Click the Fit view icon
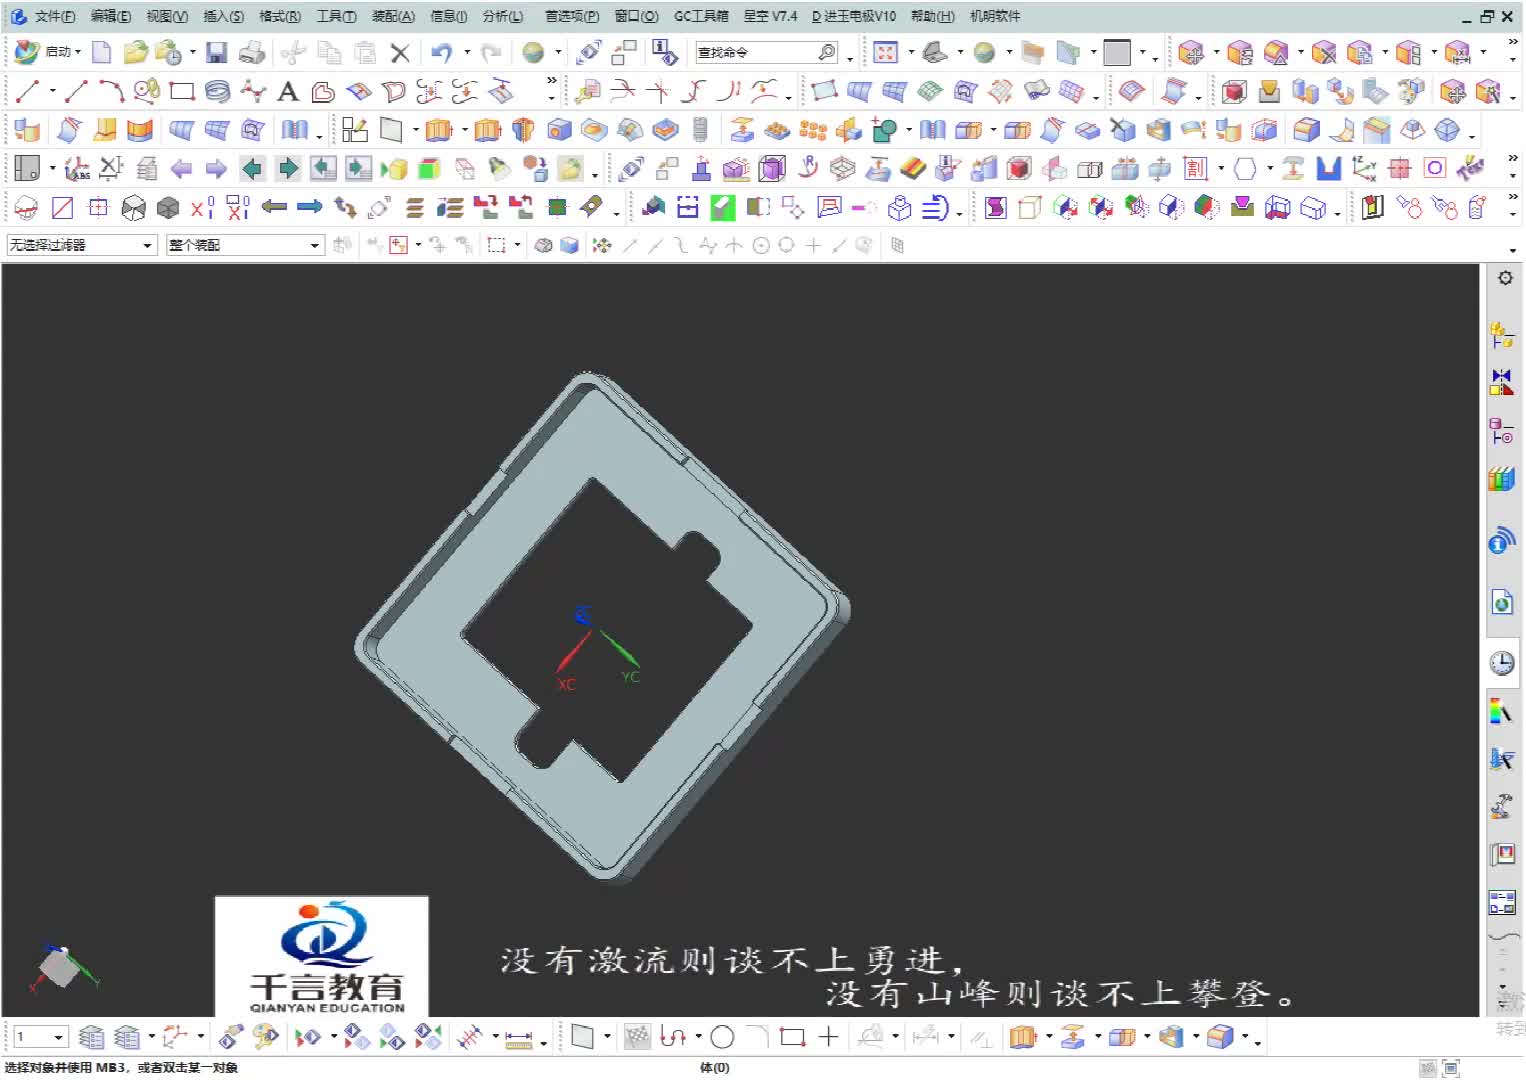Viewport: 1526px width, 1080px height. point(885,52)
